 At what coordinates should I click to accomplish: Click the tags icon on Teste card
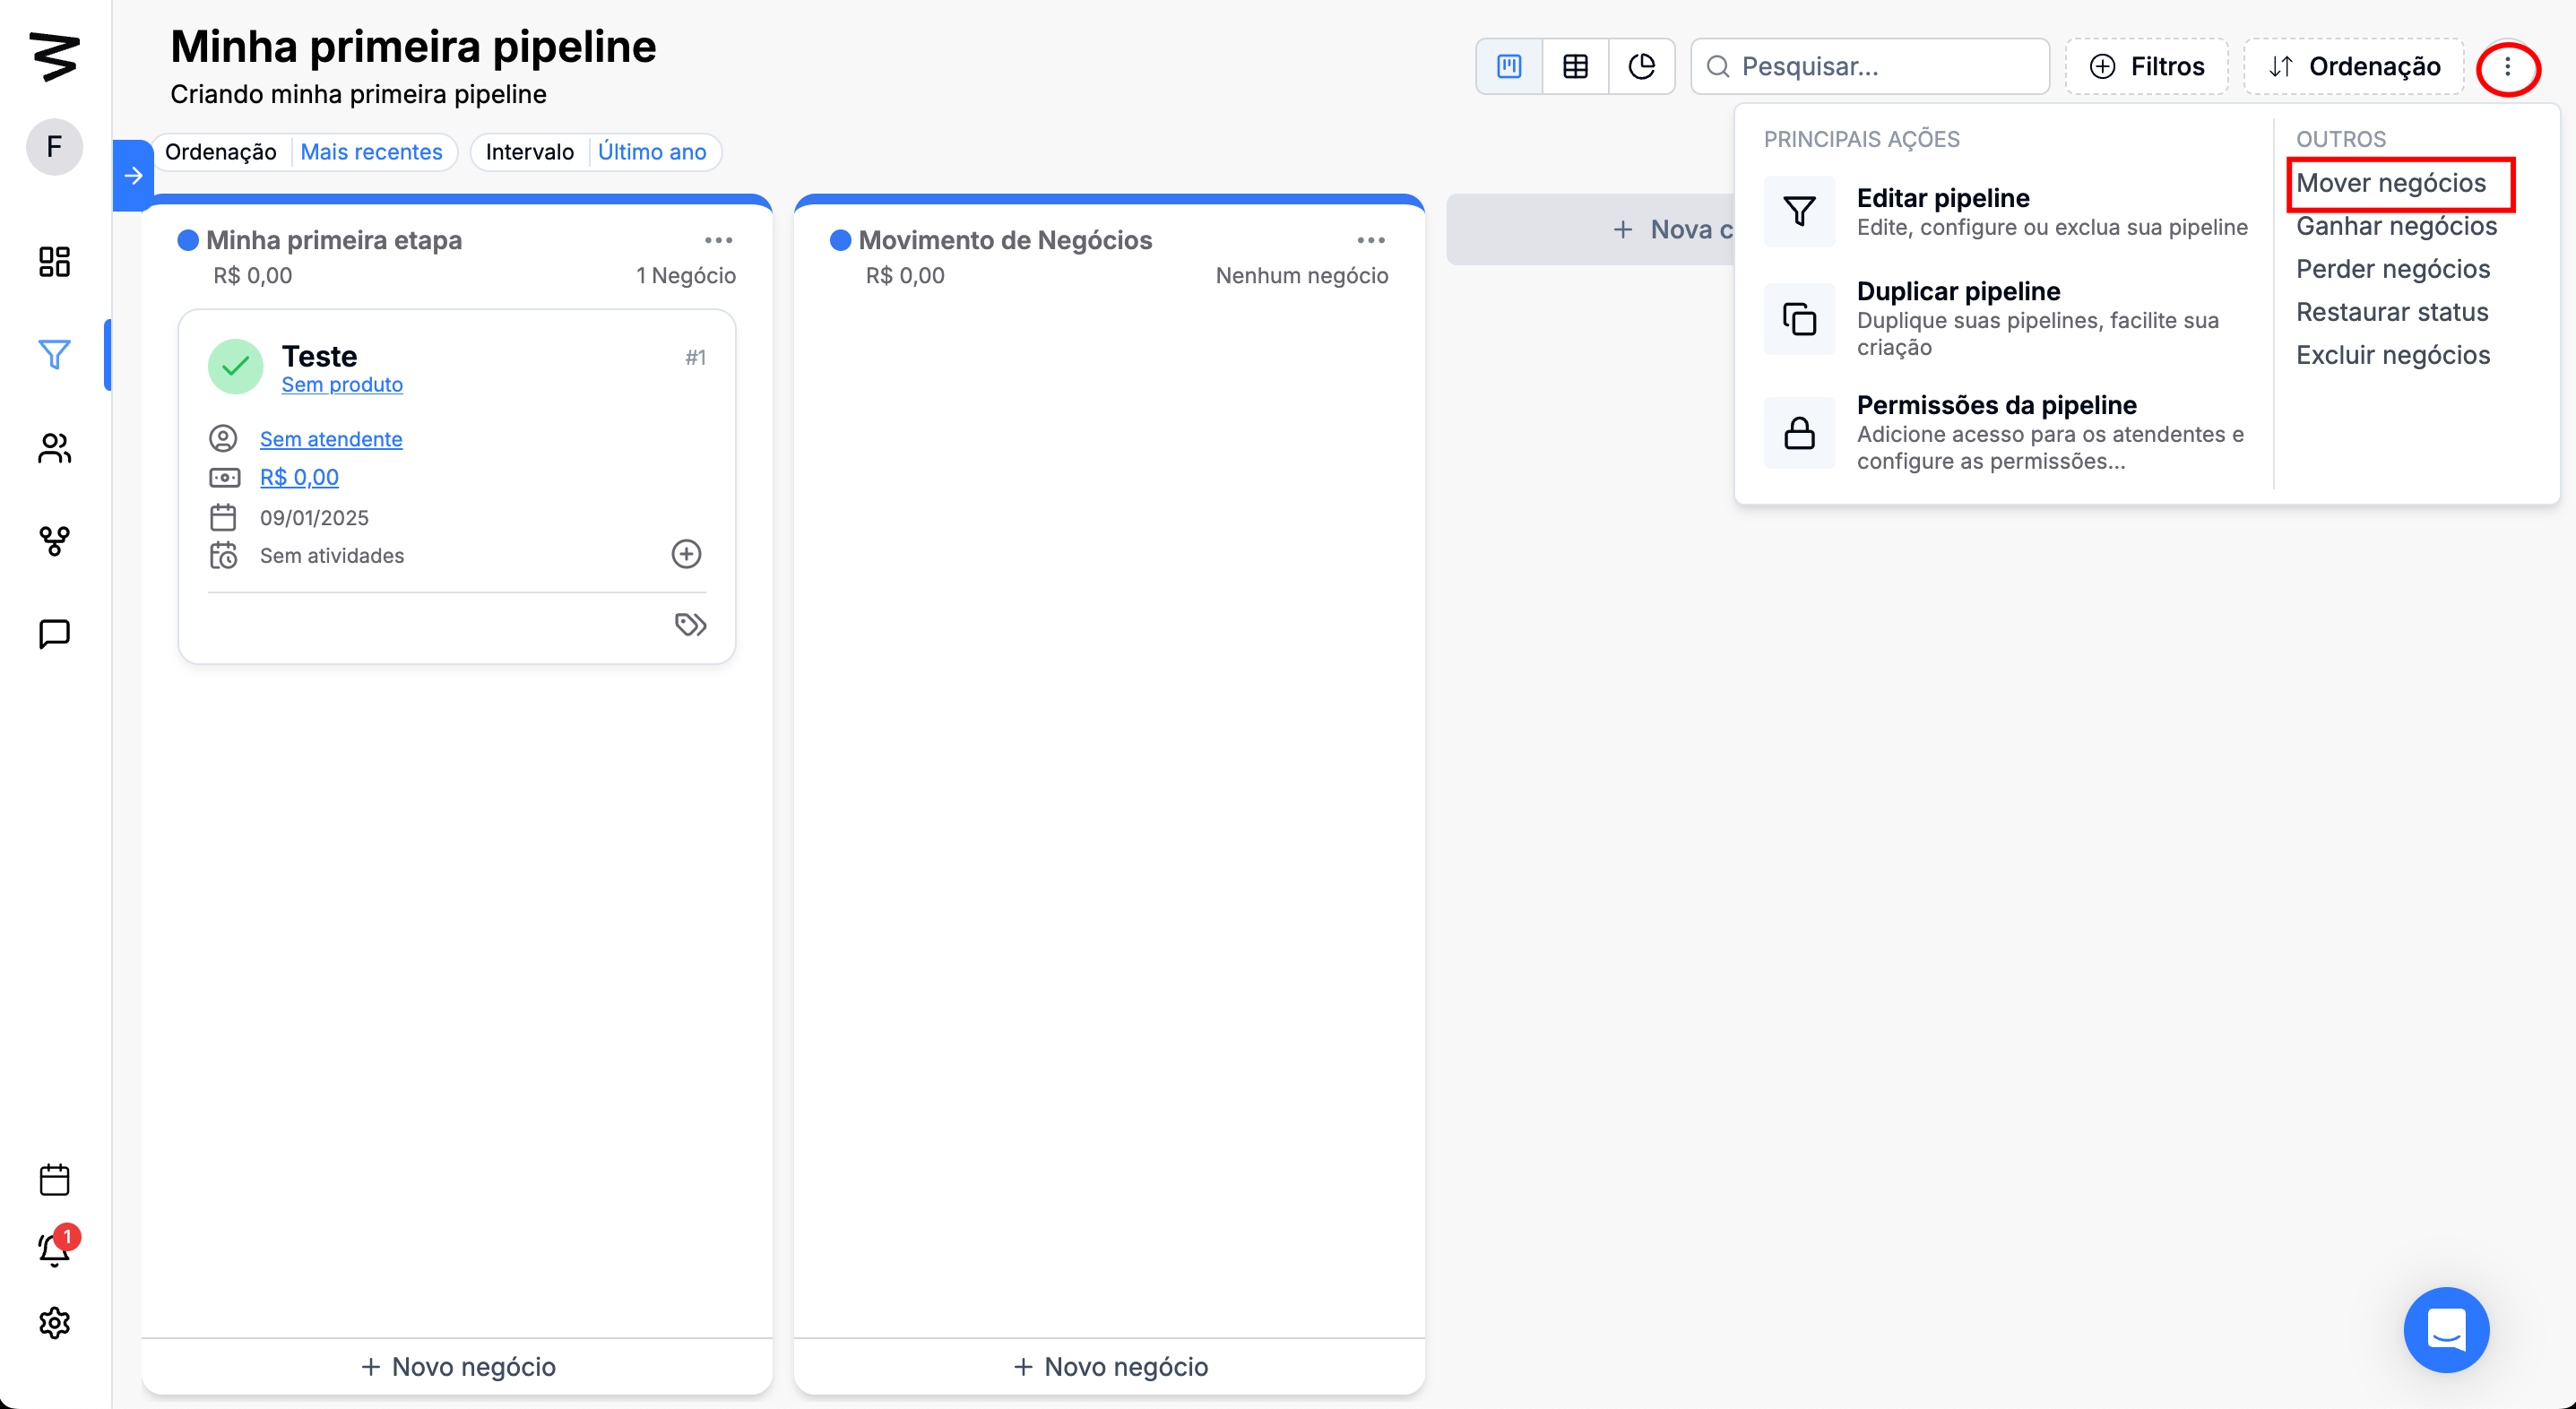coord(690,625)
